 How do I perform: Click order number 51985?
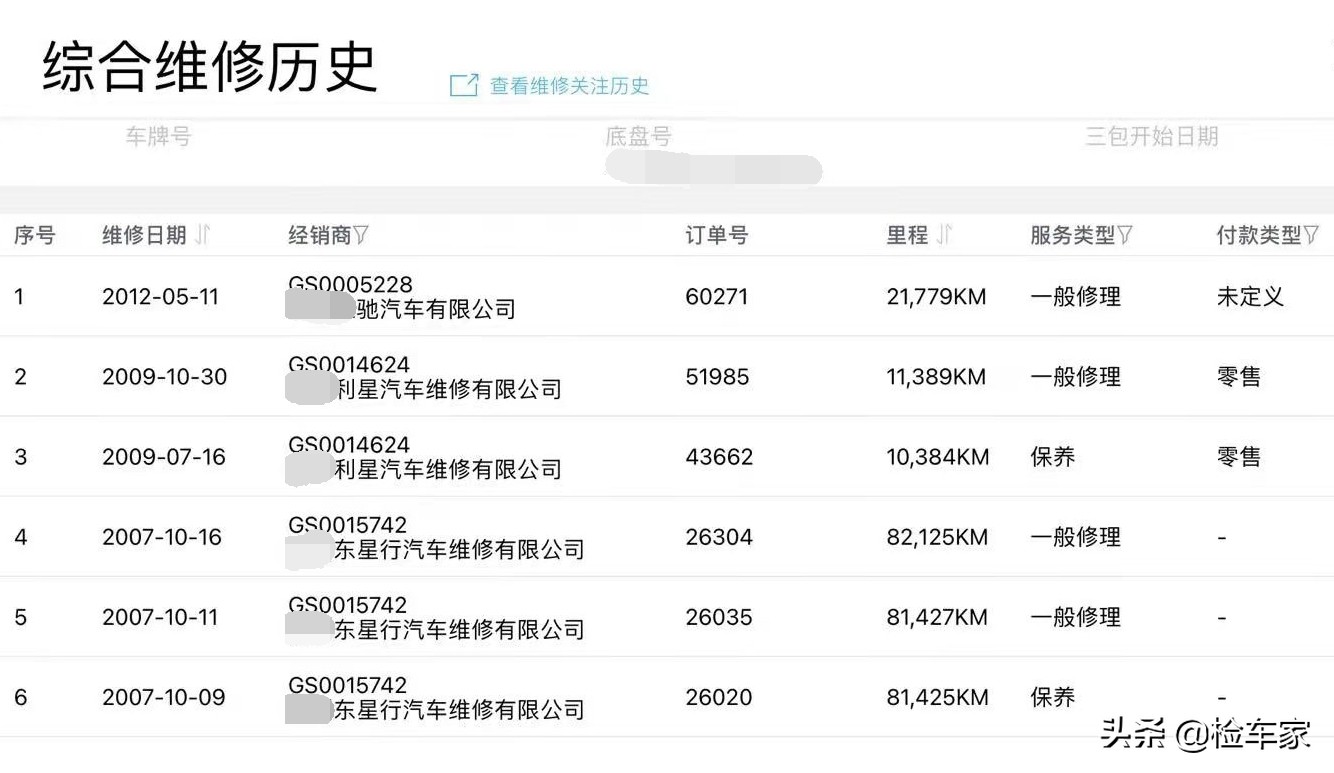717,377
